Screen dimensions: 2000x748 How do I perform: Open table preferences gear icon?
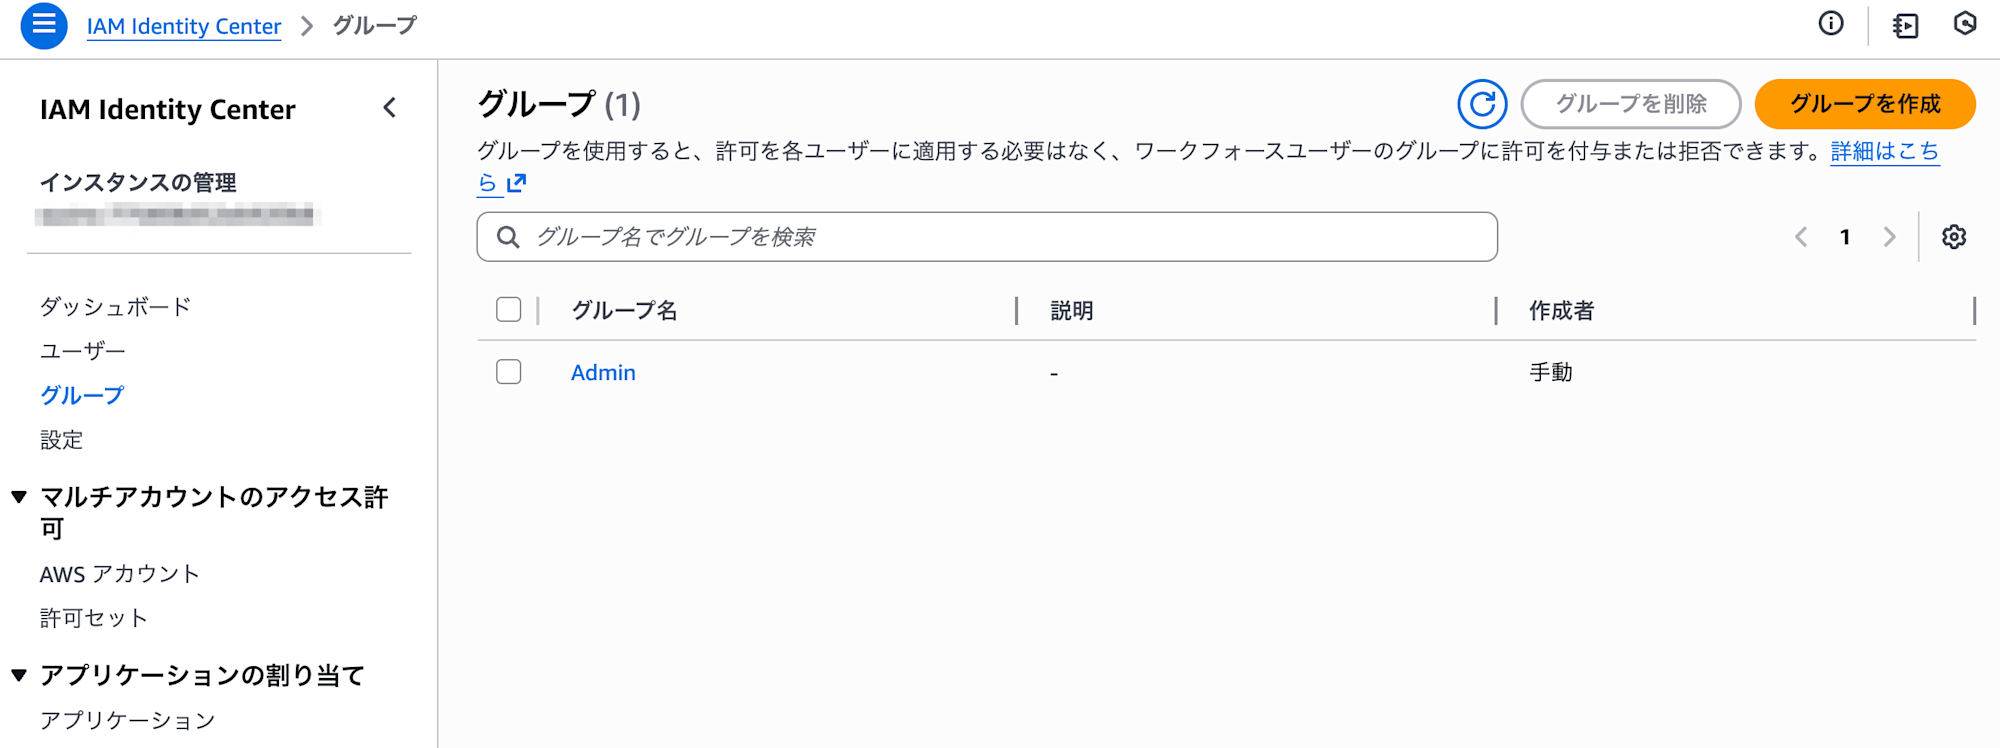(1954, 237)
